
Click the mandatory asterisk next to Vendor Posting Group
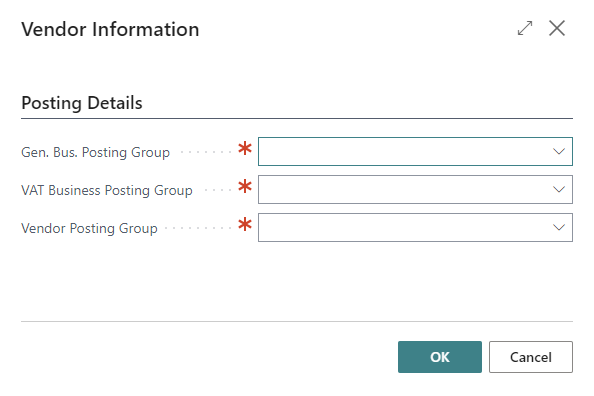tap(245, 224)
